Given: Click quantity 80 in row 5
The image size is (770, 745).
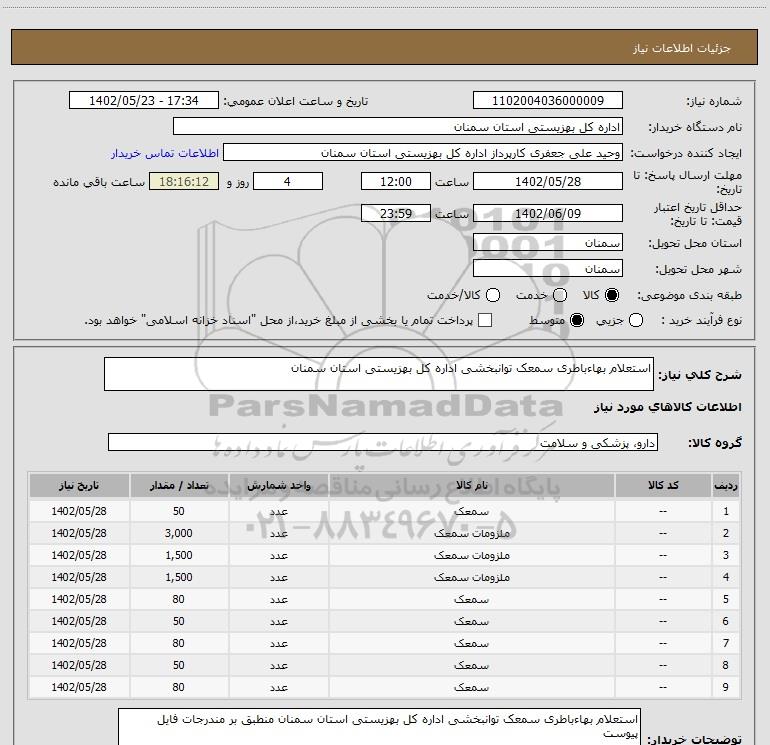Looking at the screenshot, I should pyautogui.click(x=179, y=599).
